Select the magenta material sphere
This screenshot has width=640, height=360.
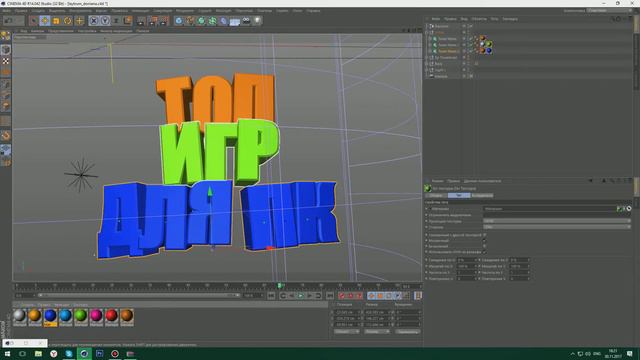[x=96, y=316]
